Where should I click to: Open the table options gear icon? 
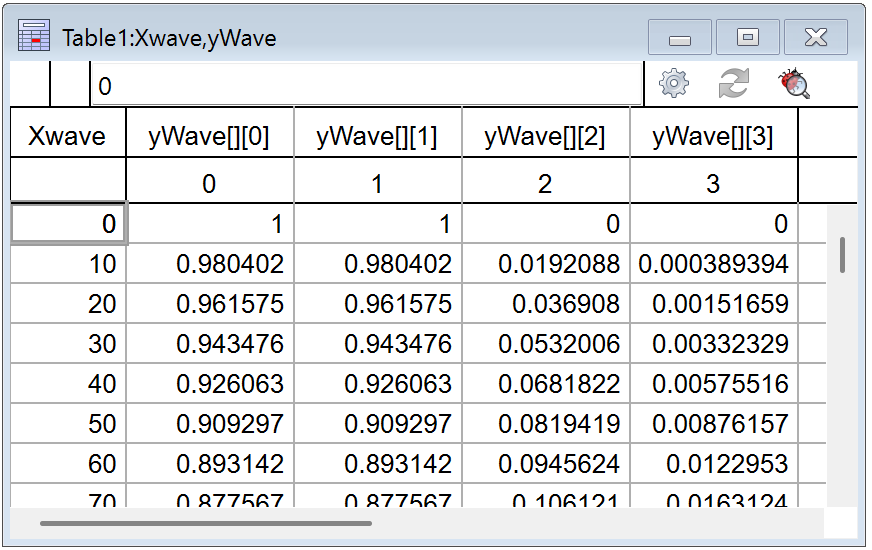click(x=675, y=85)
